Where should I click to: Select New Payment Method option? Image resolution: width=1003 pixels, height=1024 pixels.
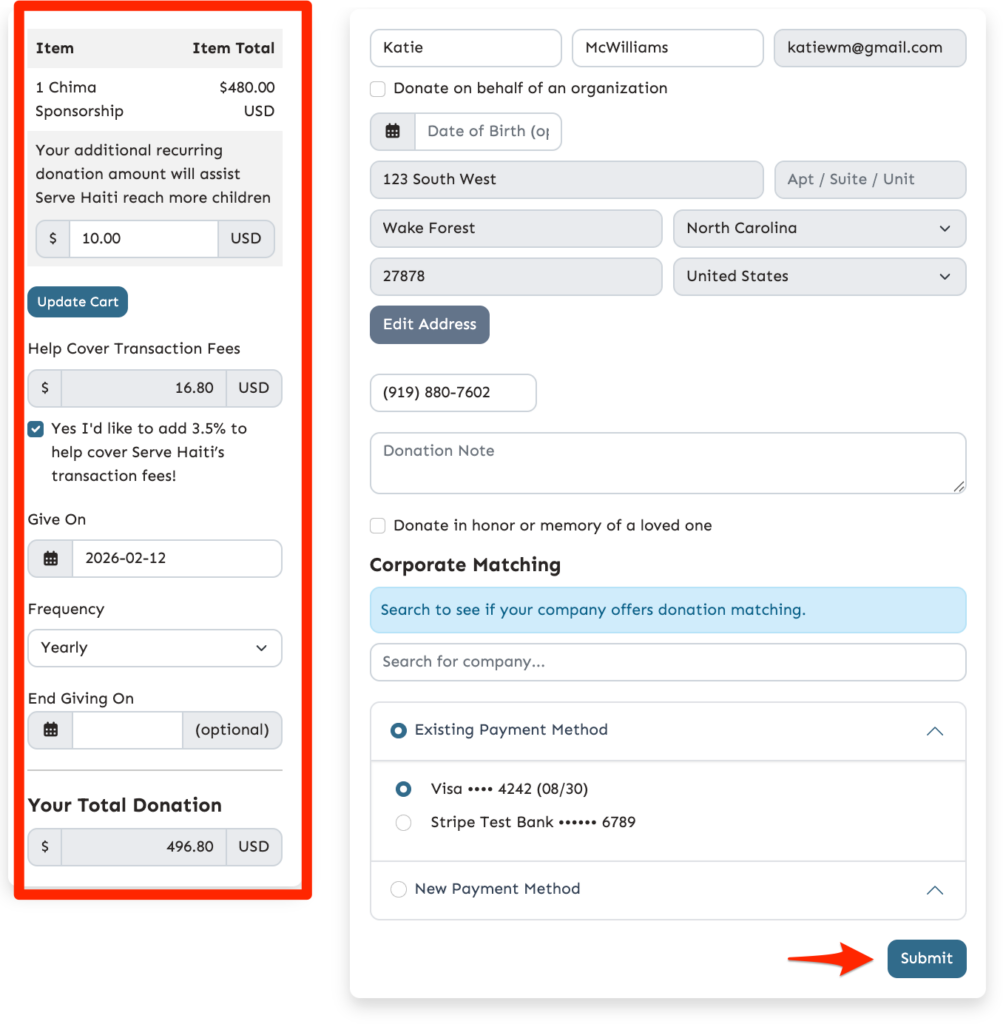[x=399, y=889]
